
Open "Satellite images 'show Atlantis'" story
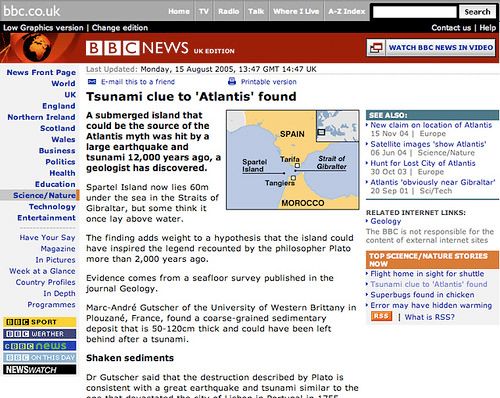click(428, 144)
